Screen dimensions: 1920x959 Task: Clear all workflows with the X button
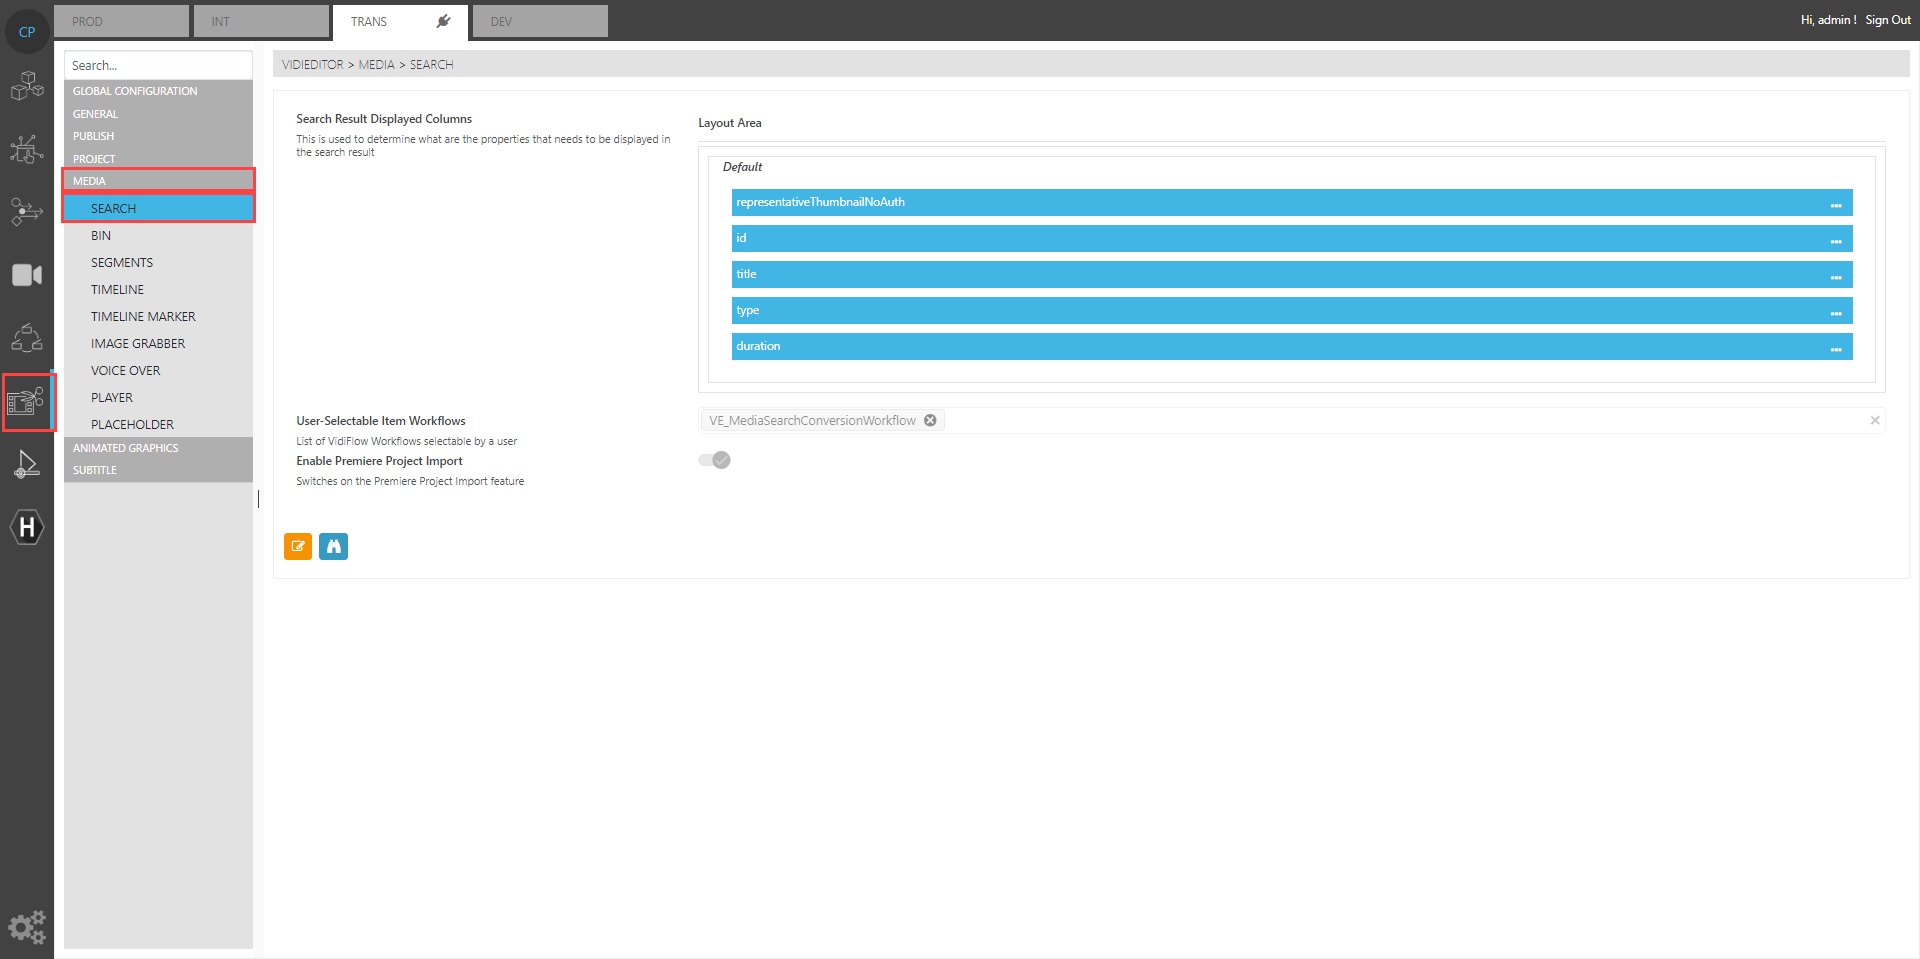click(1875, 421)
